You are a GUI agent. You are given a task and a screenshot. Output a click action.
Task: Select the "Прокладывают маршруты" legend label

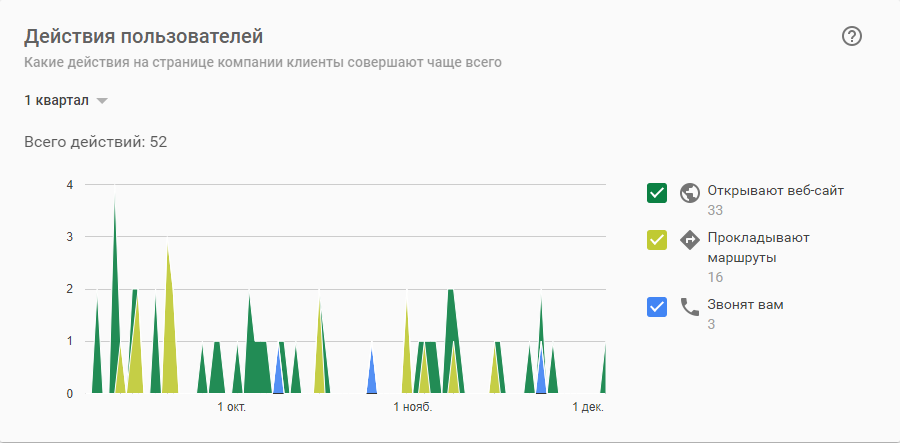[758, 247]
